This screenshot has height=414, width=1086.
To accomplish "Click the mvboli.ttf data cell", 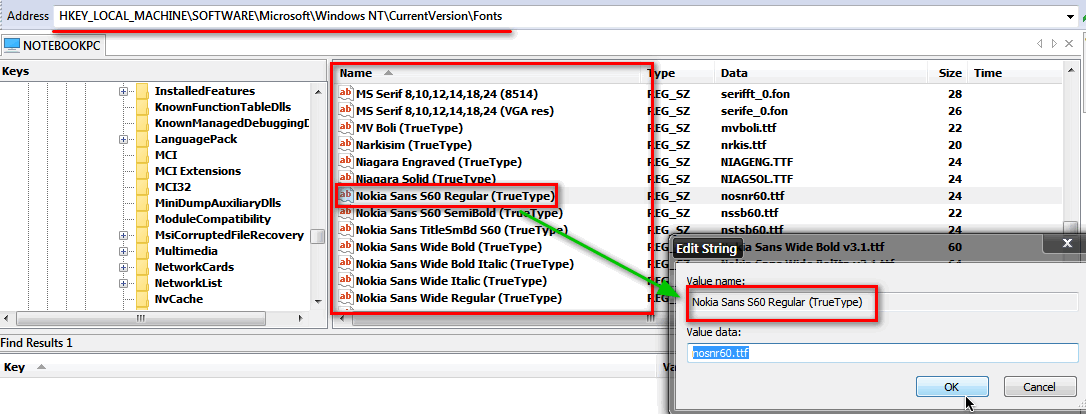I will 747,128.
